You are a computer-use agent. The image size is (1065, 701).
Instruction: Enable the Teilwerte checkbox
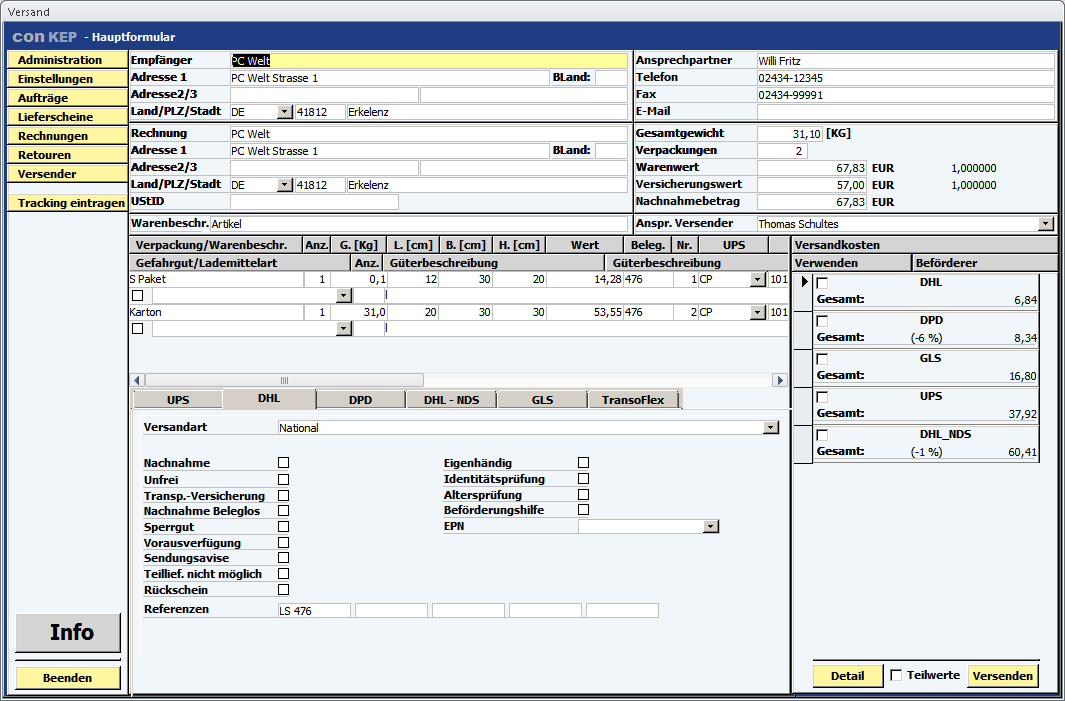click(896, 675)
